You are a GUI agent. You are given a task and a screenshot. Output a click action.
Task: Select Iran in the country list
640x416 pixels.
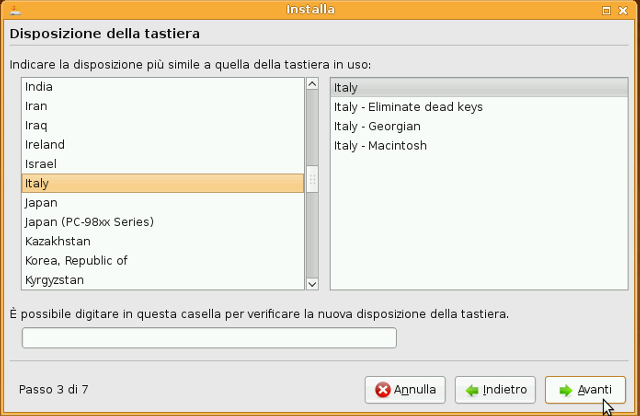tap(162, 106)
